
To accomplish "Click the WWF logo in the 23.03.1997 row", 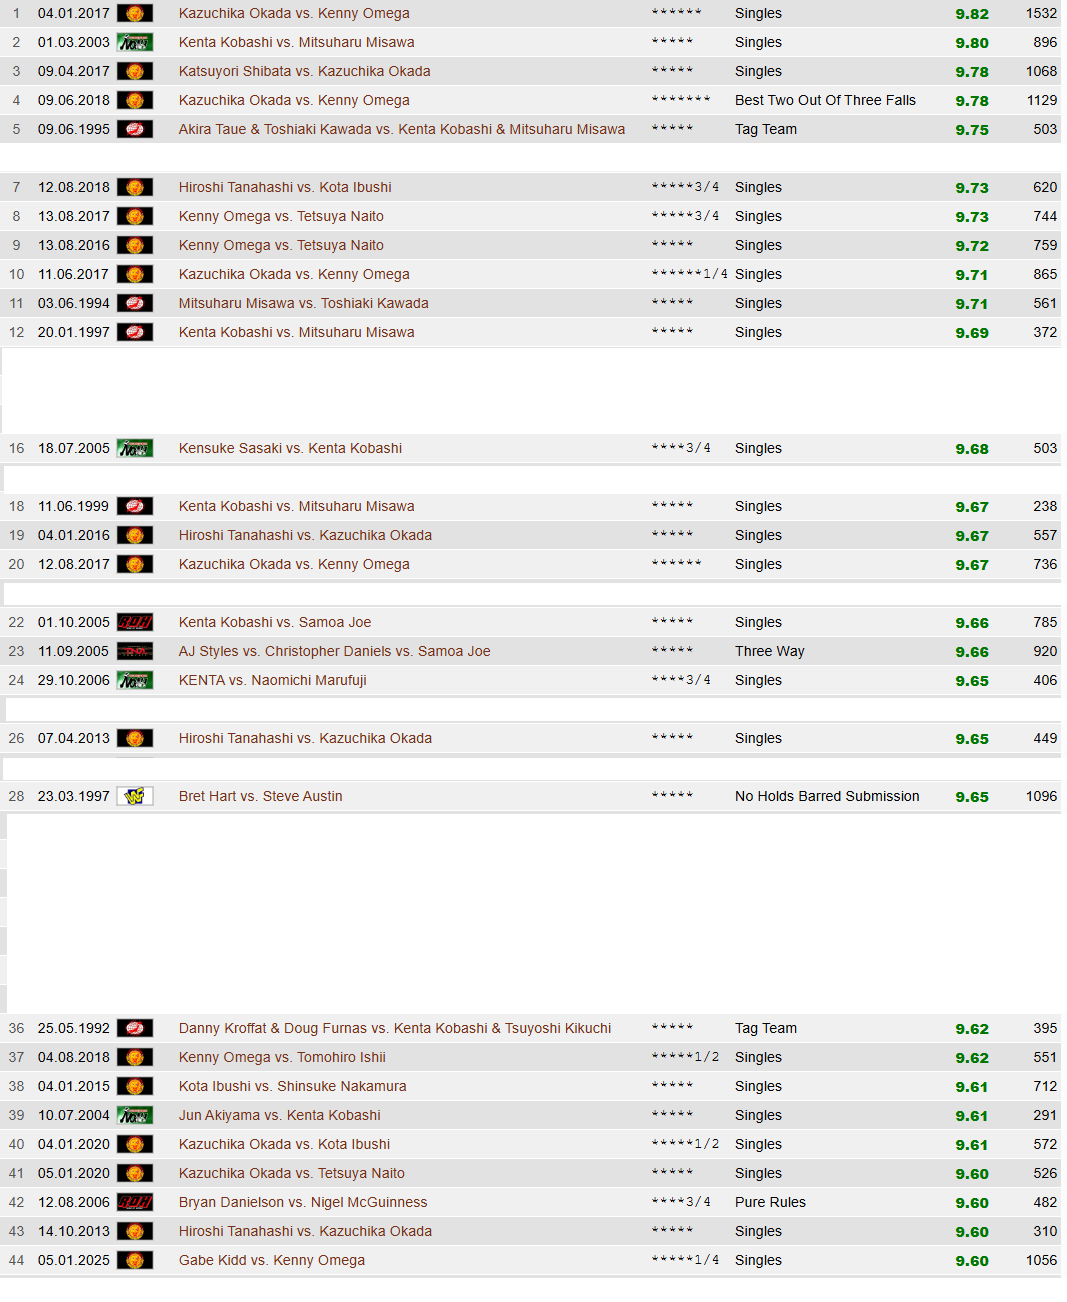I will (135, 796).
